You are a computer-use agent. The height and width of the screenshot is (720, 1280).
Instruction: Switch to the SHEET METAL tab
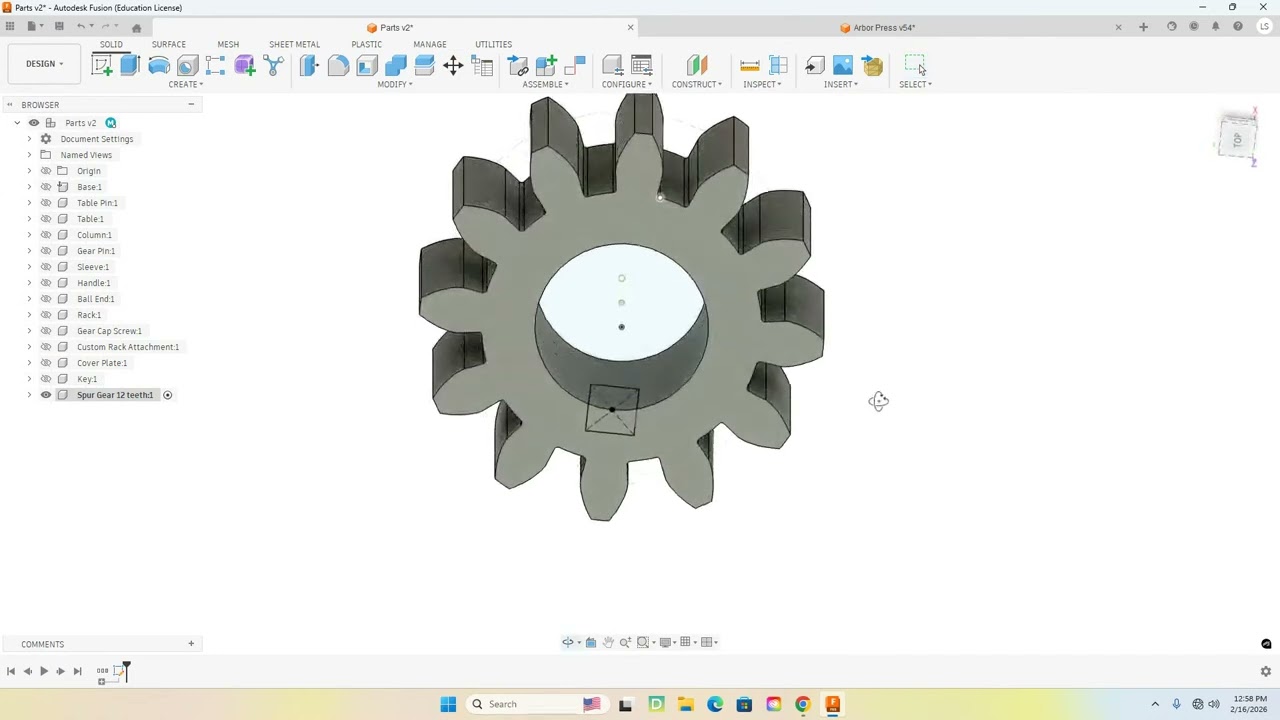pos(294,44)
